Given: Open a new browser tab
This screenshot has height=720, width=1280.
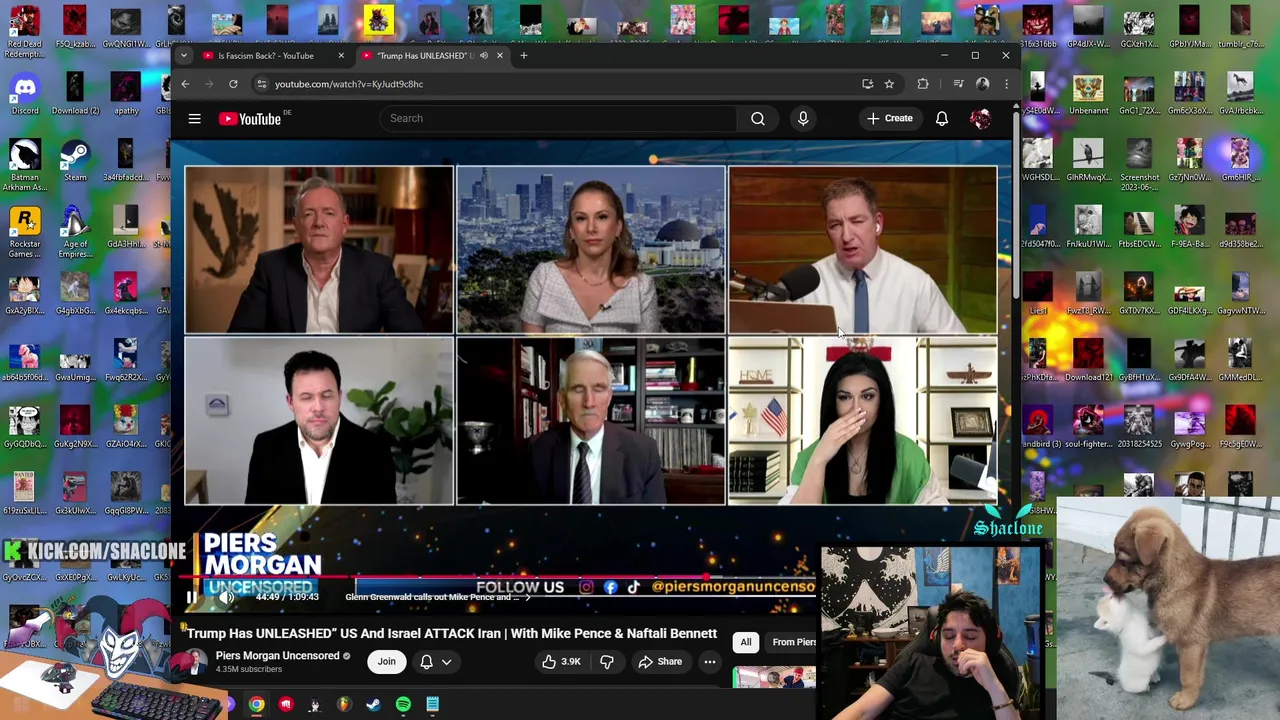Looking at the screenshot, I should click(x=523, y=56).
